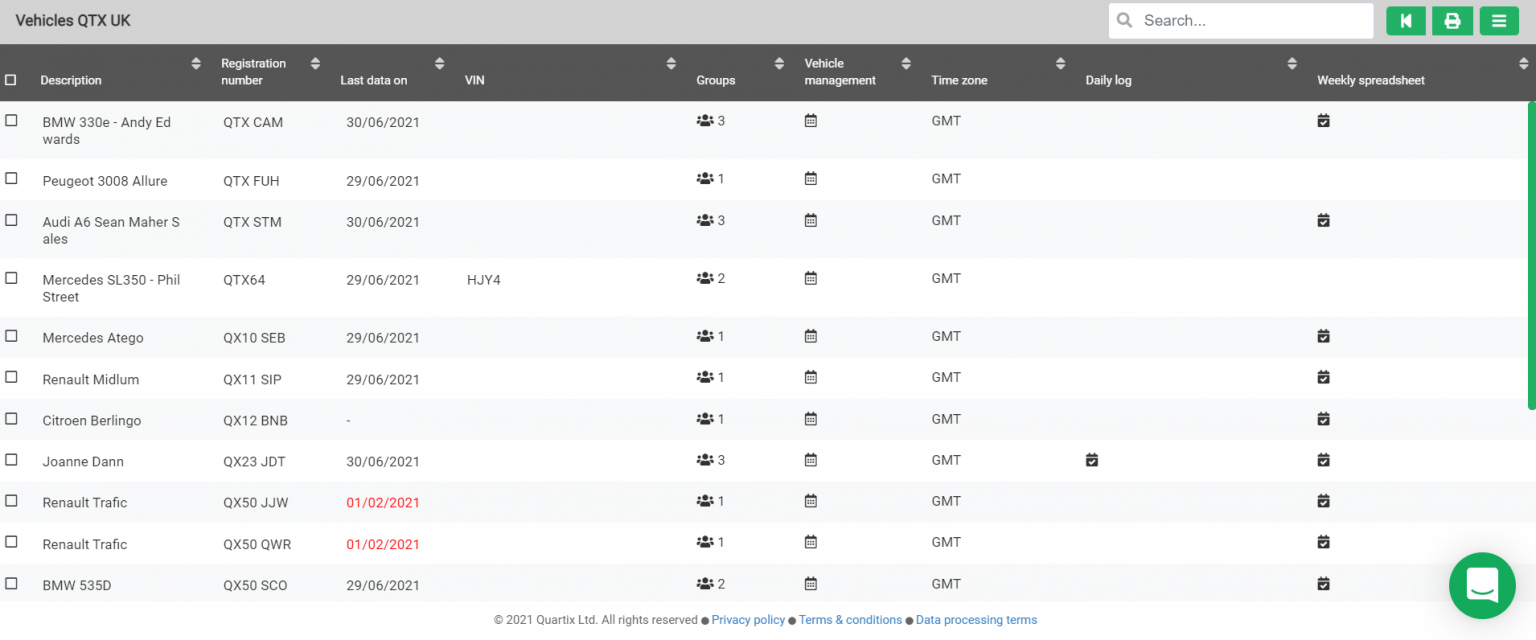Click the groups icon for Mercedes SL350
Screen dimensions: 1536x640
pyautogui.click(x=705, y=278)
